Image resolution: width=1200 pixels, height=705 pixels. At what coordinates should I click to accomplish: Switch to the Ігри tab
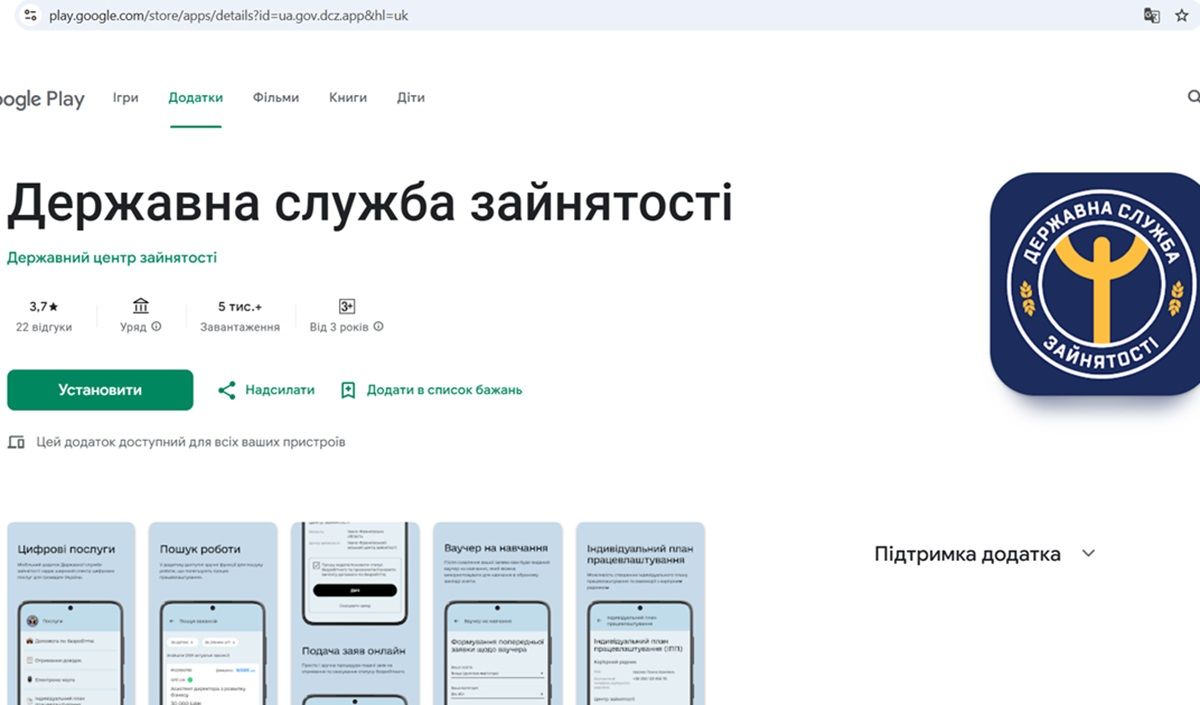pos(125,97)
